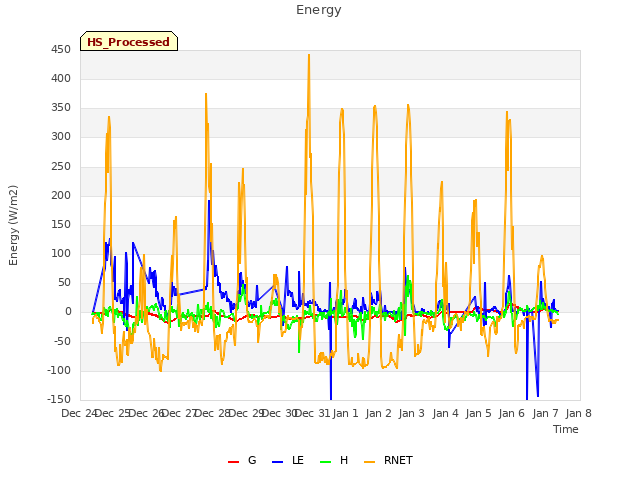Click the 300 y-axis tick label

(61, 137)
